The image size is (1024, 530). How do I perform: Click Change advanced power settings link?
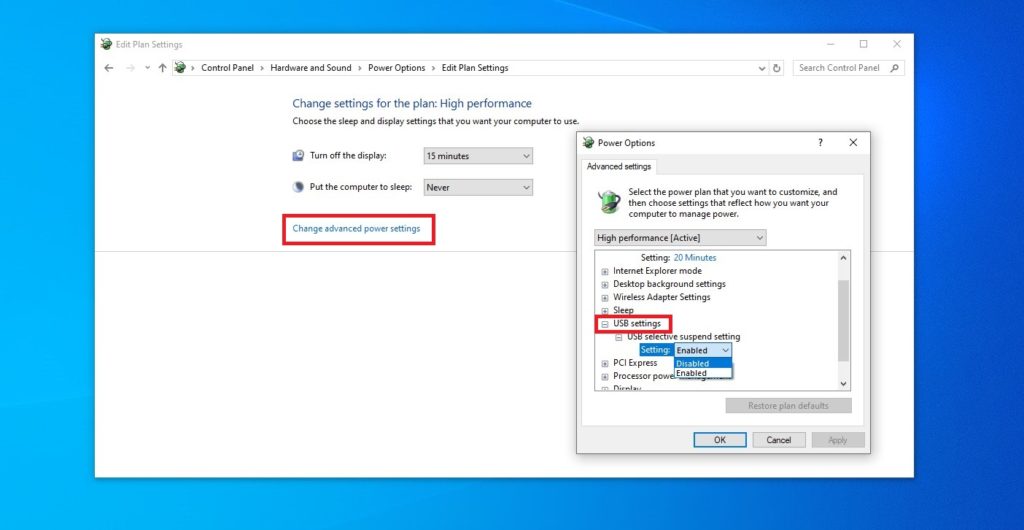tap(356, 228)
